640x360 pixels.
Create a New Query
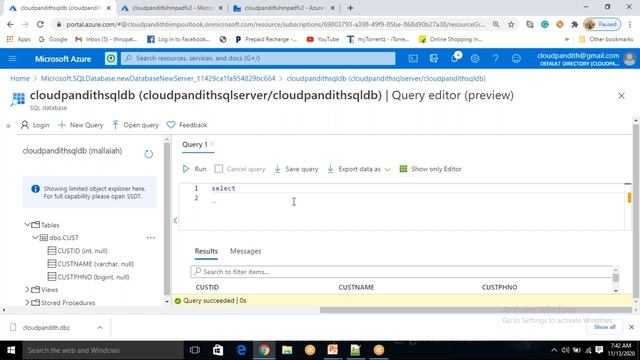coord(80,125)
